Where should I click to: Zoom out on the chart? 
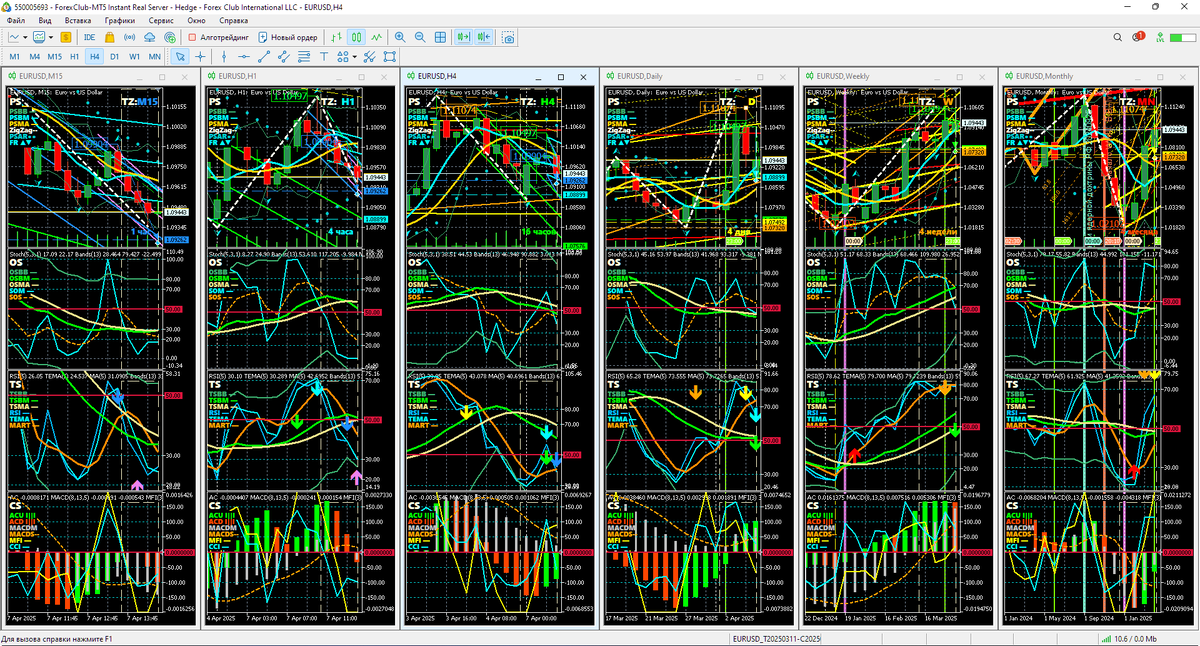point(420,37)
